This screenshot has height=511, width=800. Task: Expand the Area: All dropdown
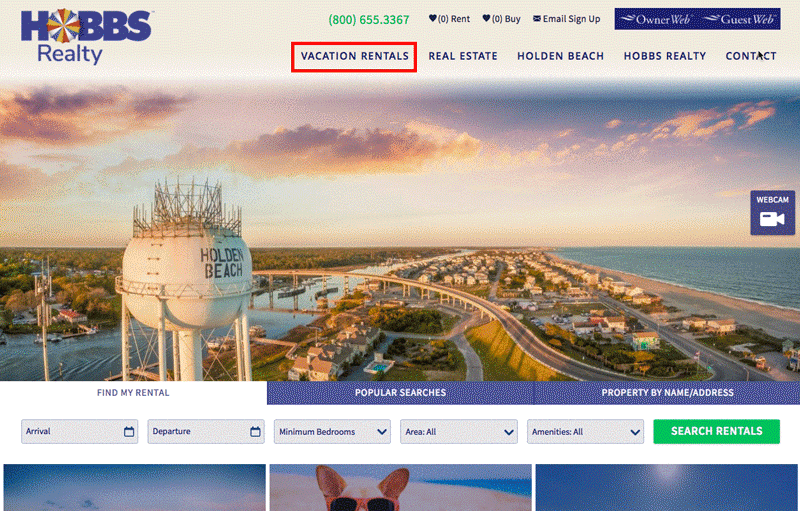pyautogui.click(x=459, y=431)
